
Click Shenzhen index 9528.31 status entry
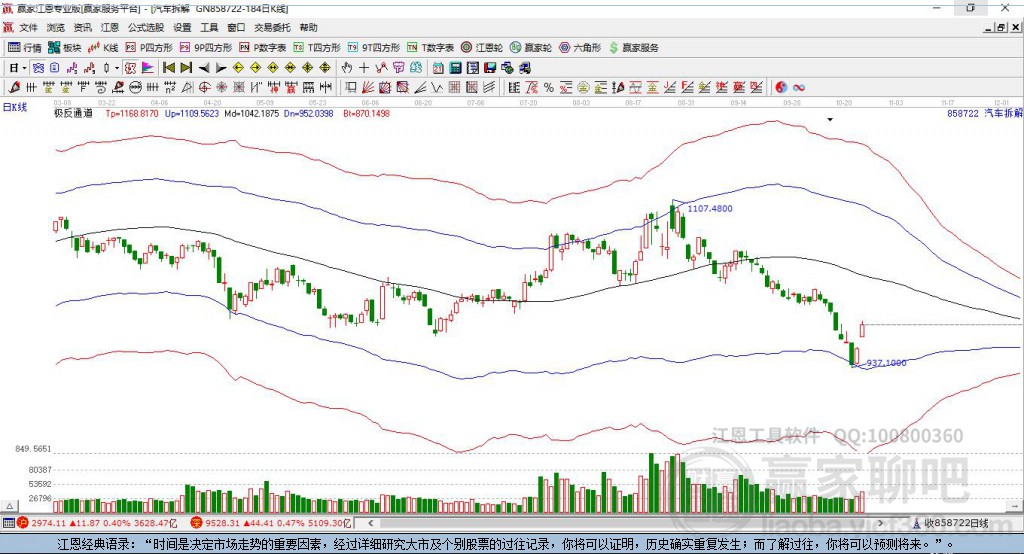272,523
